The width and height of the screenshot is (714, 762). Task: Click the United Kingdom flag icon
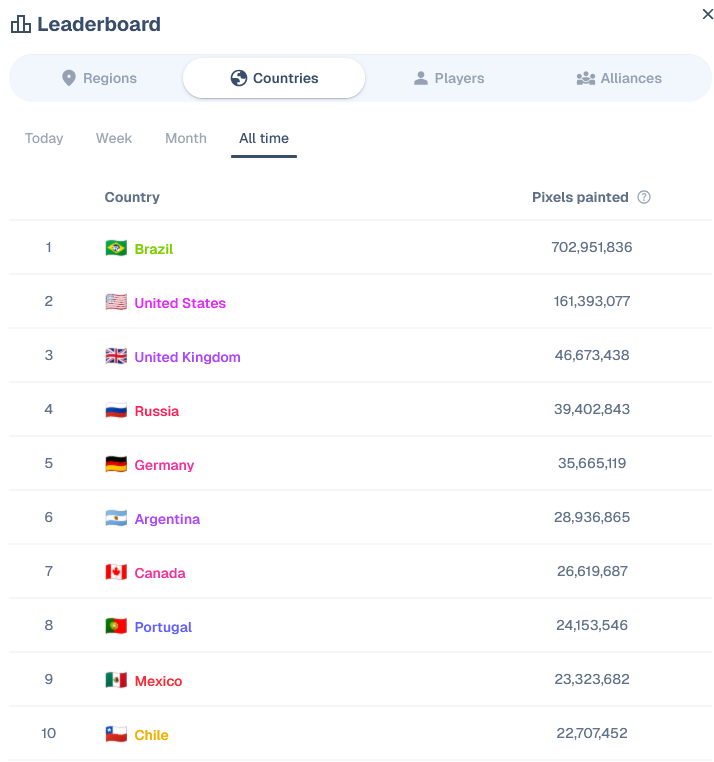point(116,356)
